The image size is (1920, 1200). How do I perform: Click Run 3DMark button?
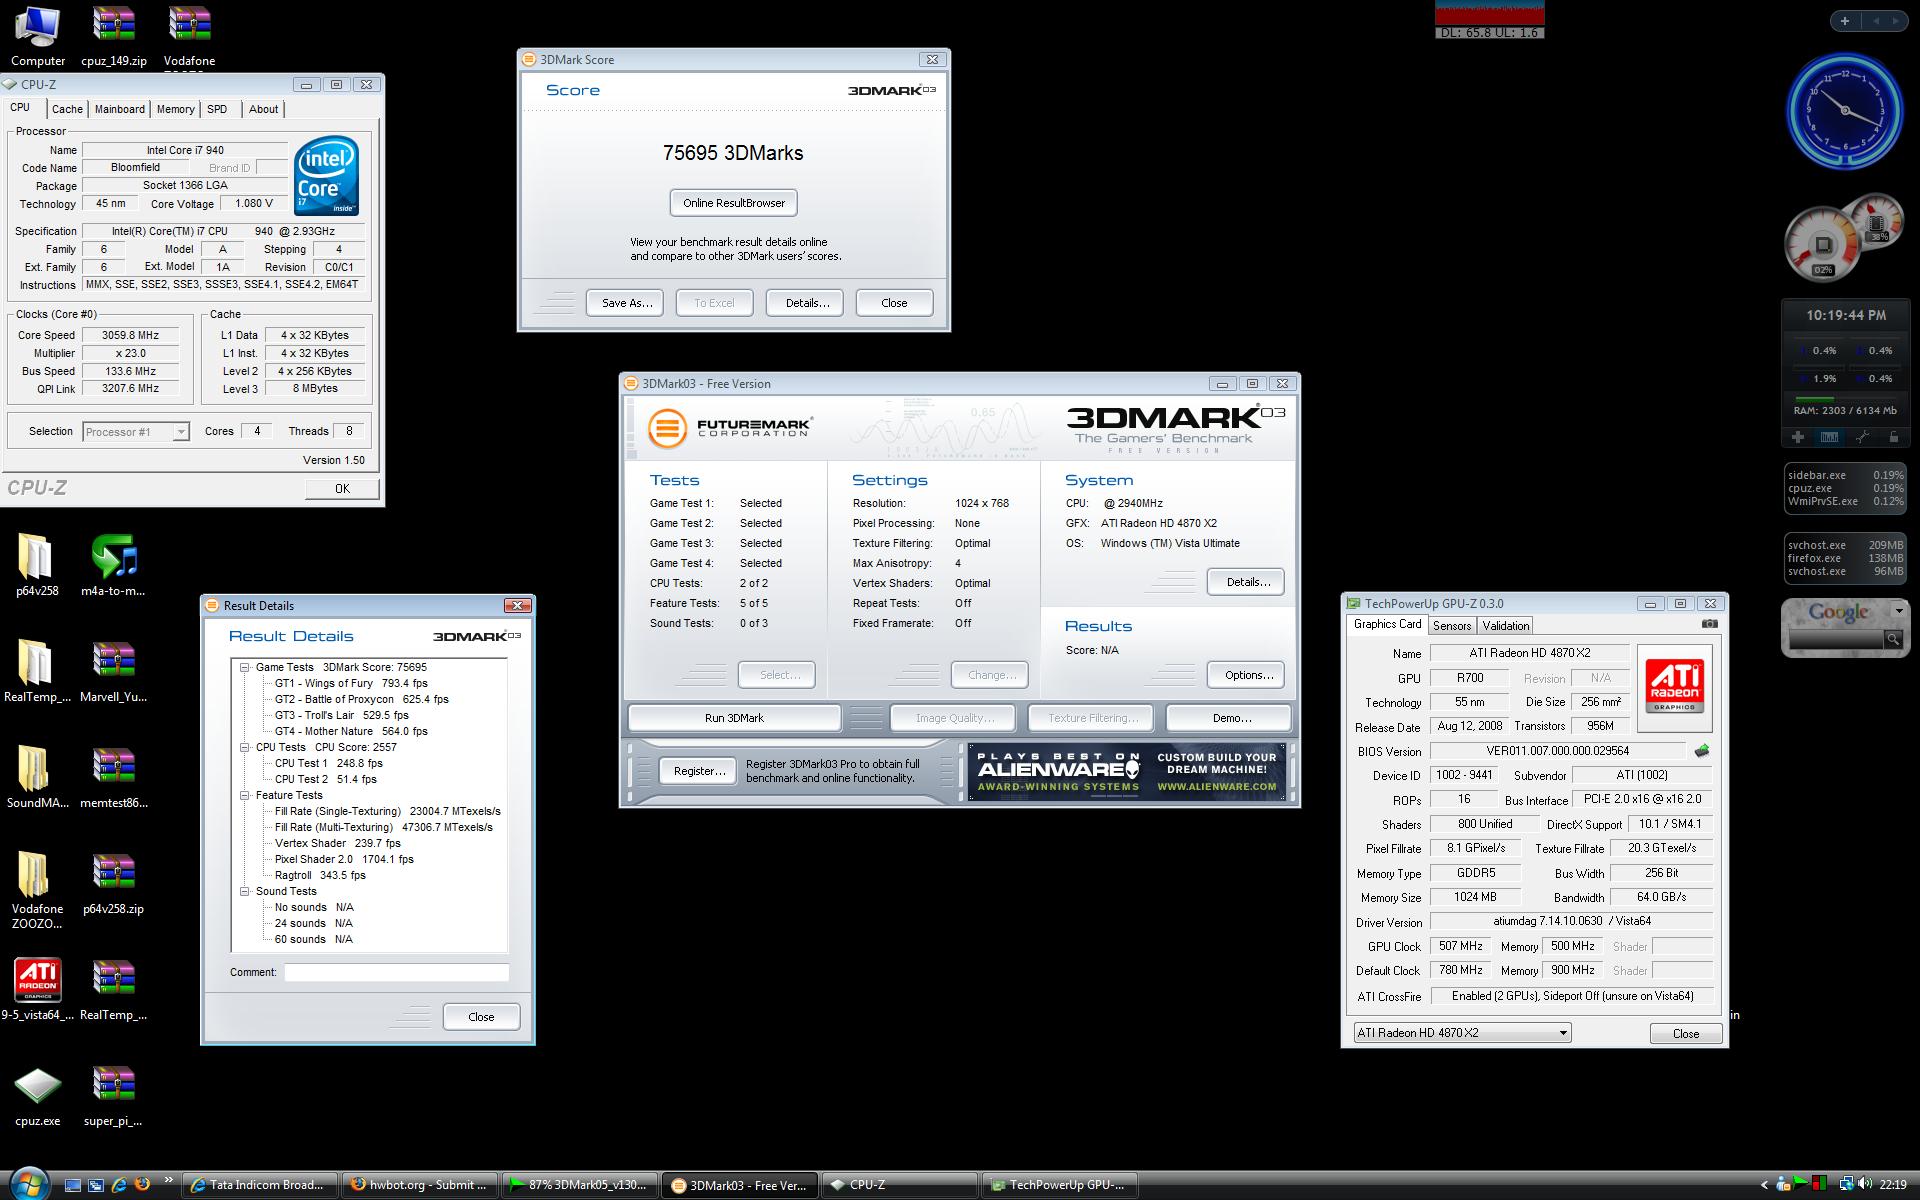tap(734, 718)
